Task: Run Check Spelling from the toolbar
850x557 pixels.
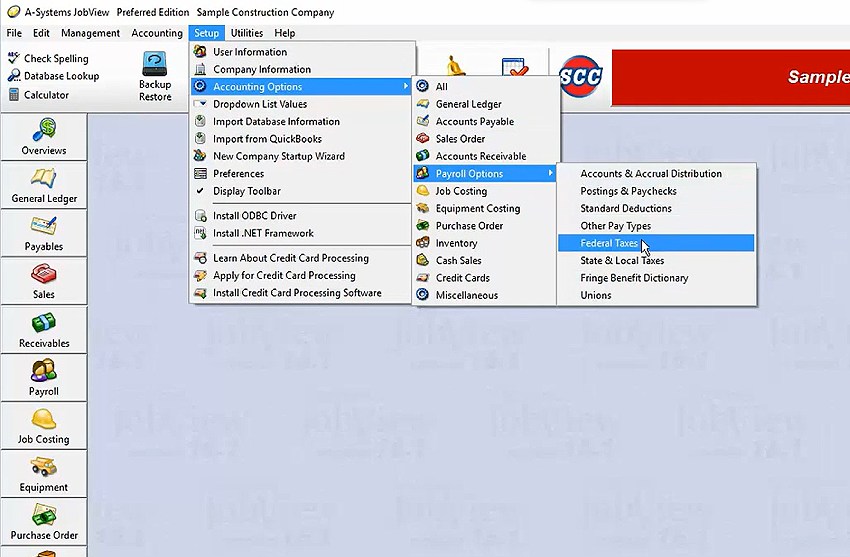Action: point(55,59)
